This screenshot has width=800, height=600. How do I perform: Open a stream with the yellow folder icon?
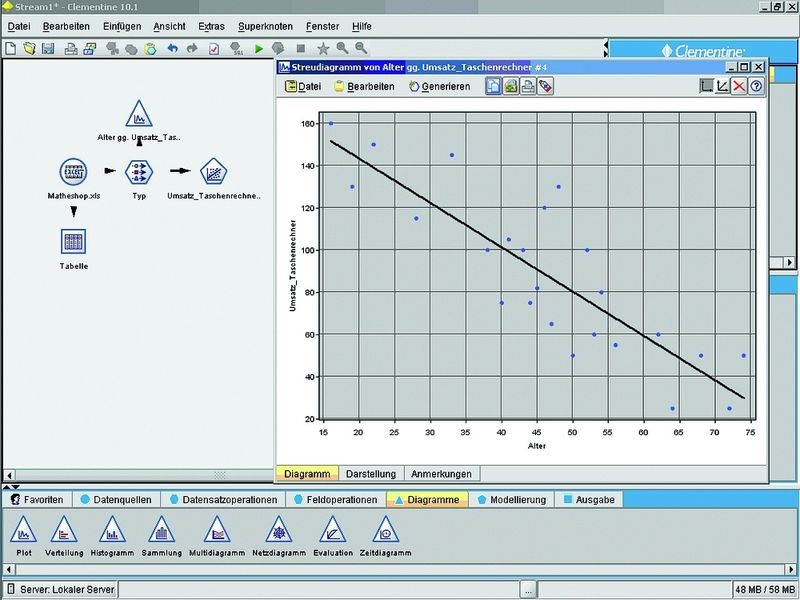[x=29, y=48]
